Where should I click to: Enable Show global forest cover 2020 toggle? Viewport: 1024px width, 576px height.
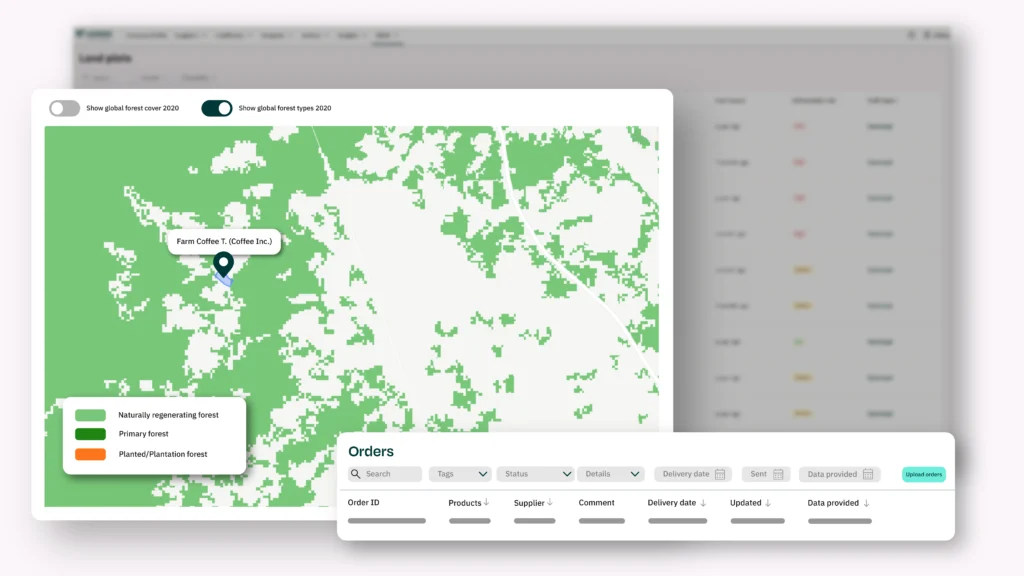coord(65,108)
